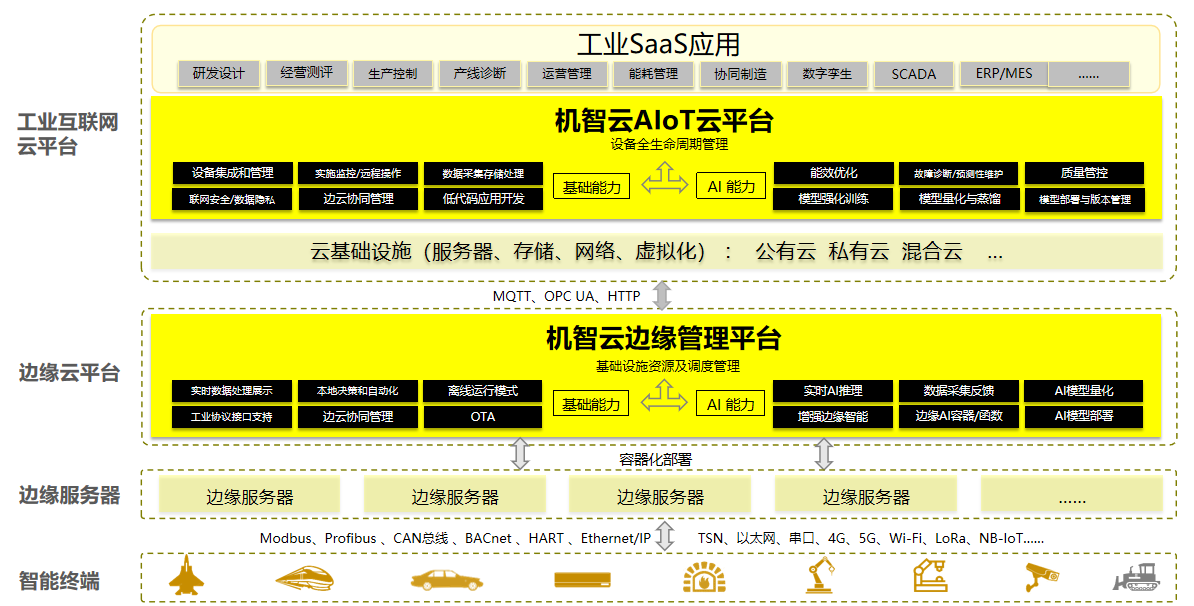
Task: Switch to the ERP/MES tab
Action: (1004, 74)
